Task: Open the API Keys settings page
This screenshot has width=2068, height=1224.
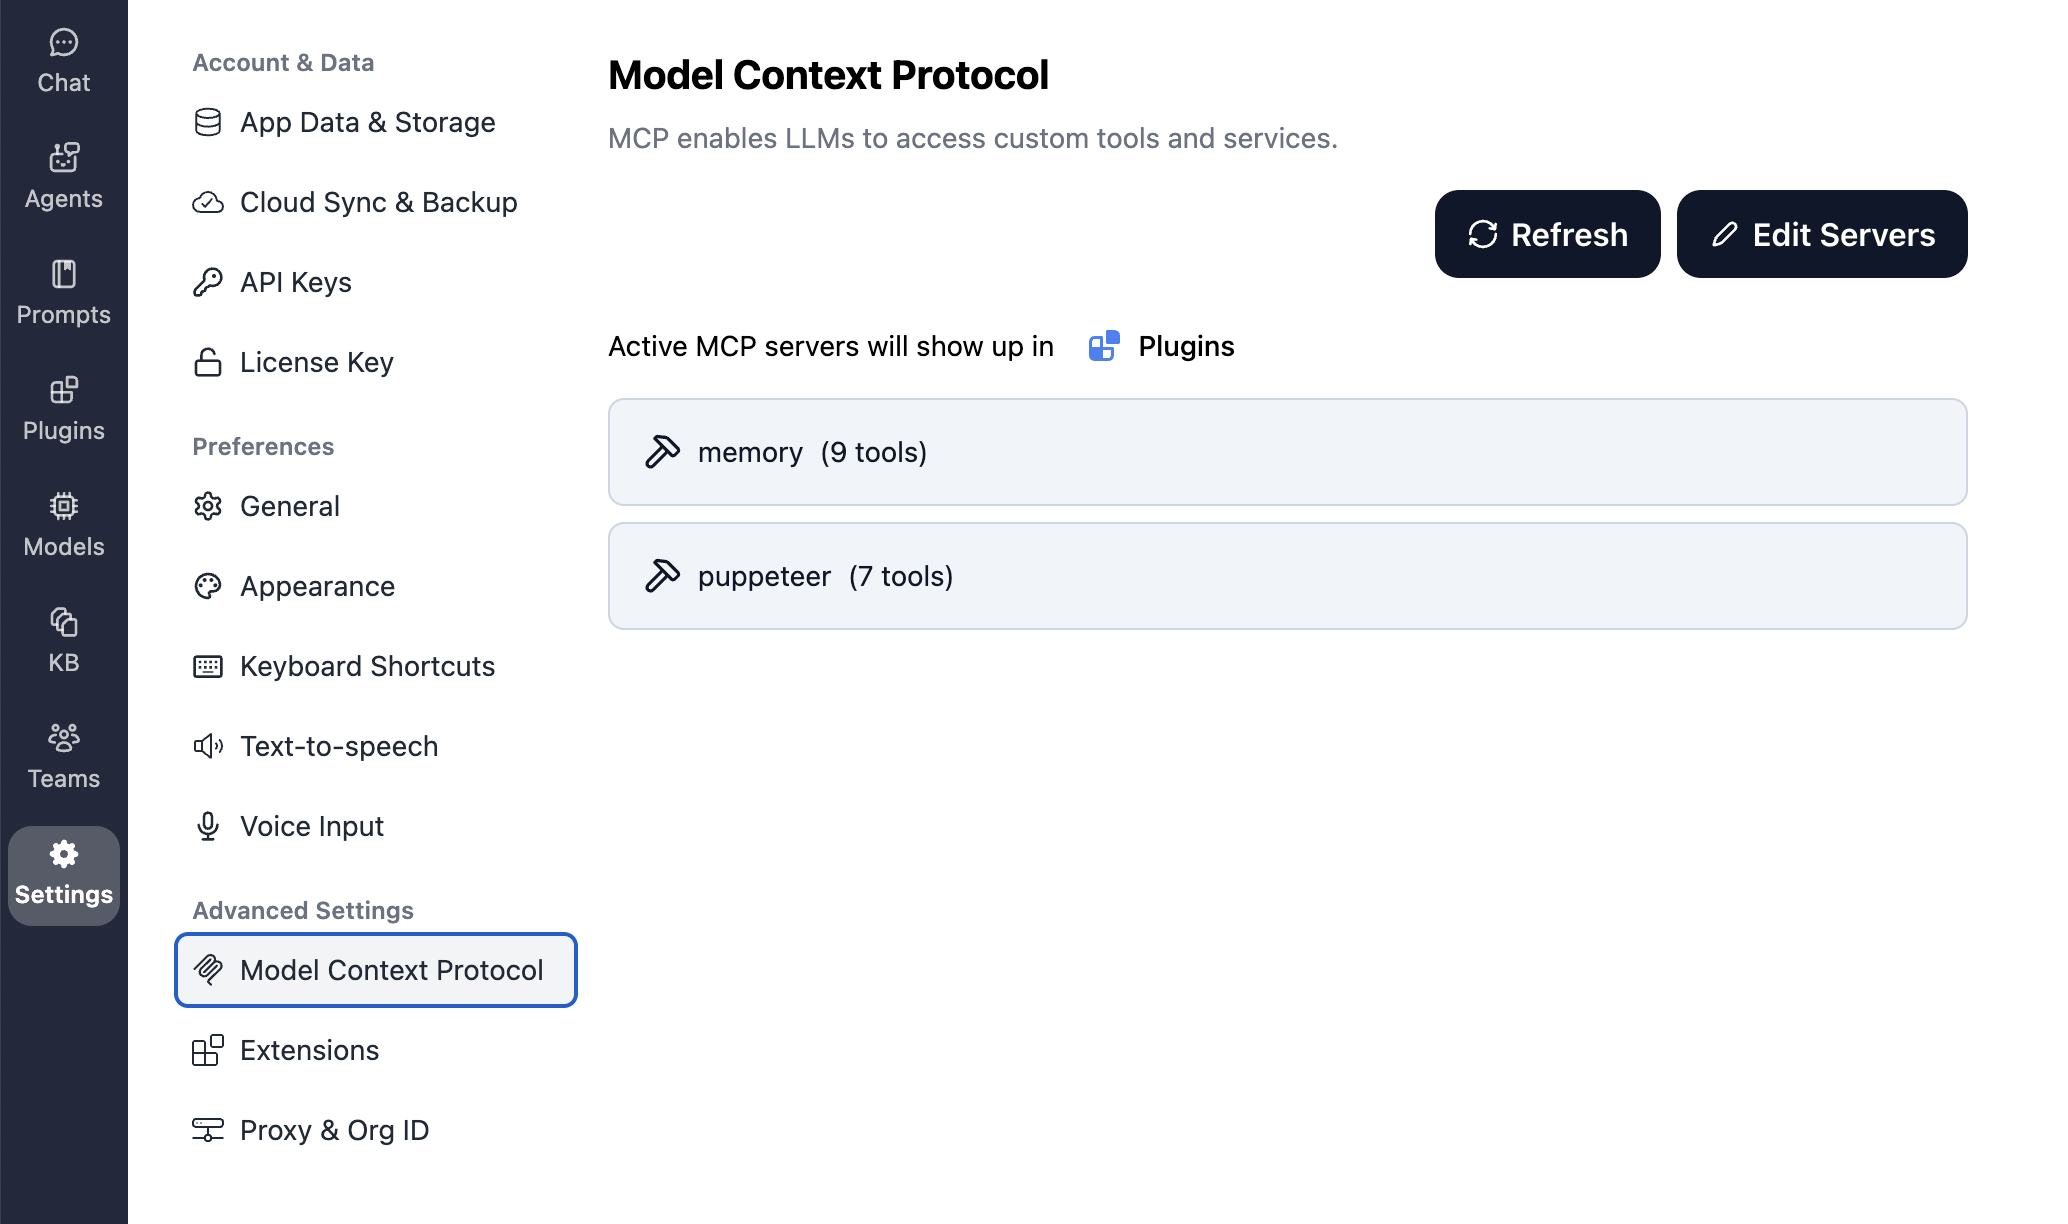Action: 295,282
